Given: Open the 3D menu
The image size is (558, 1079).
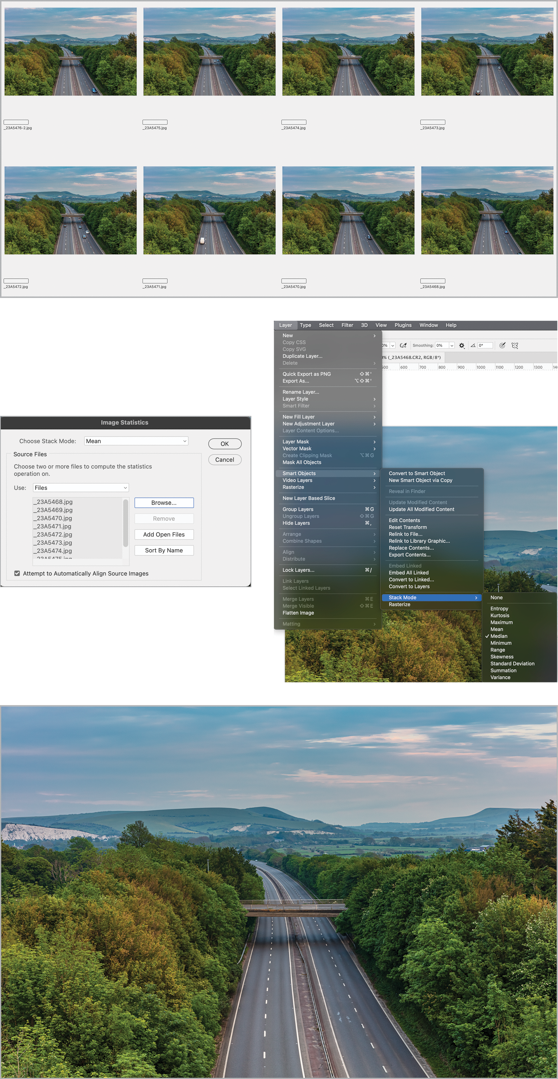Looking at the screenshot, I should (365, 325).
